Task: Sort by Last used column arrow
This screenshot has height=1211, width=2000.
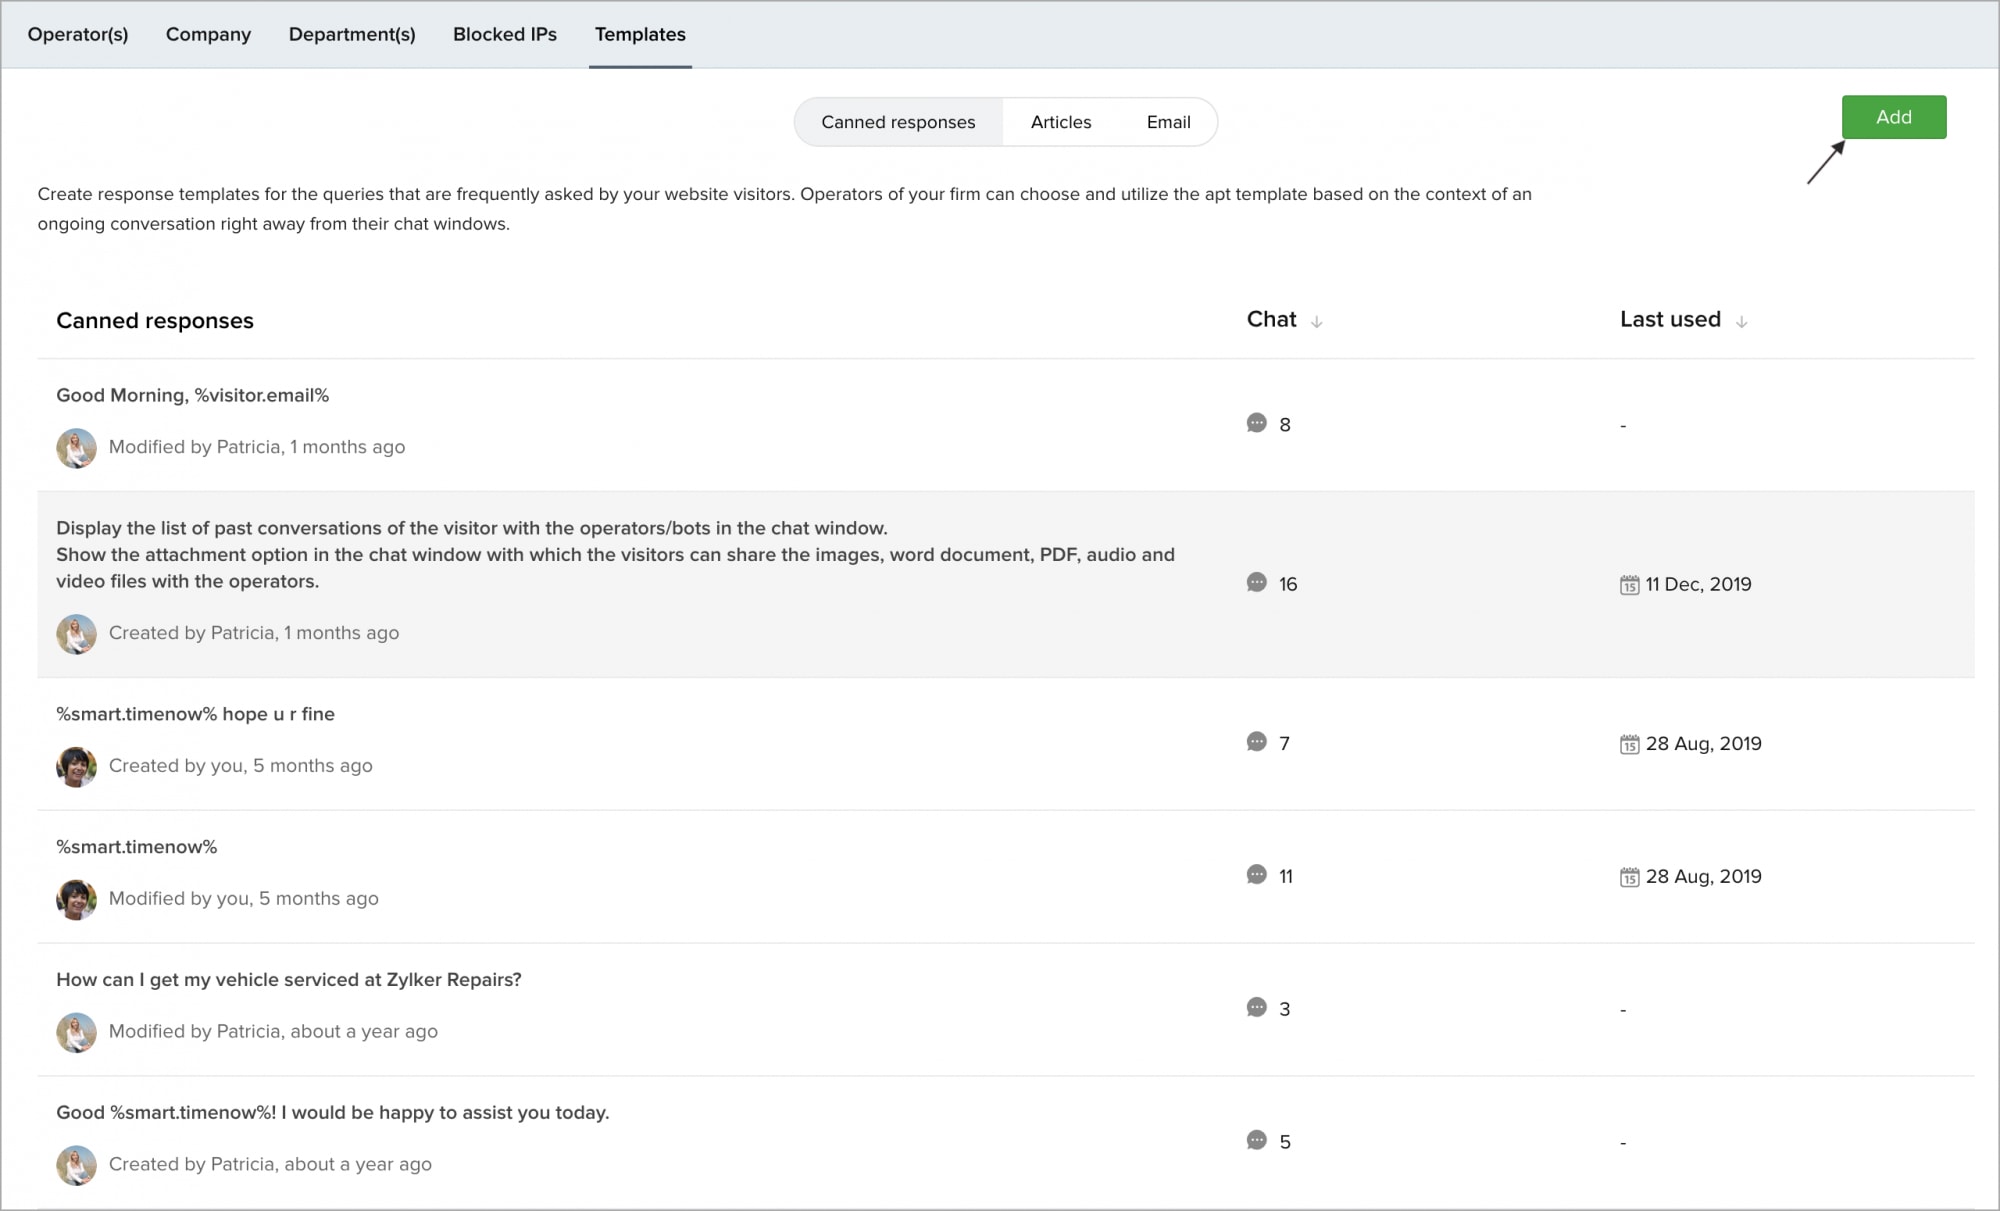Action: (1741, 322)
